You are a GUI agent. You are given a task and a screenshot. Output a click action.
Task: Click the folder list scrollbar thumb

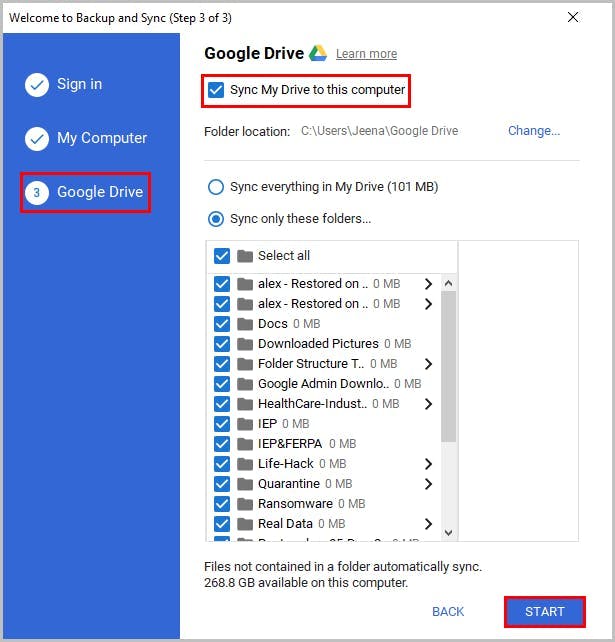pyautogui.click(x=449, y=367)
